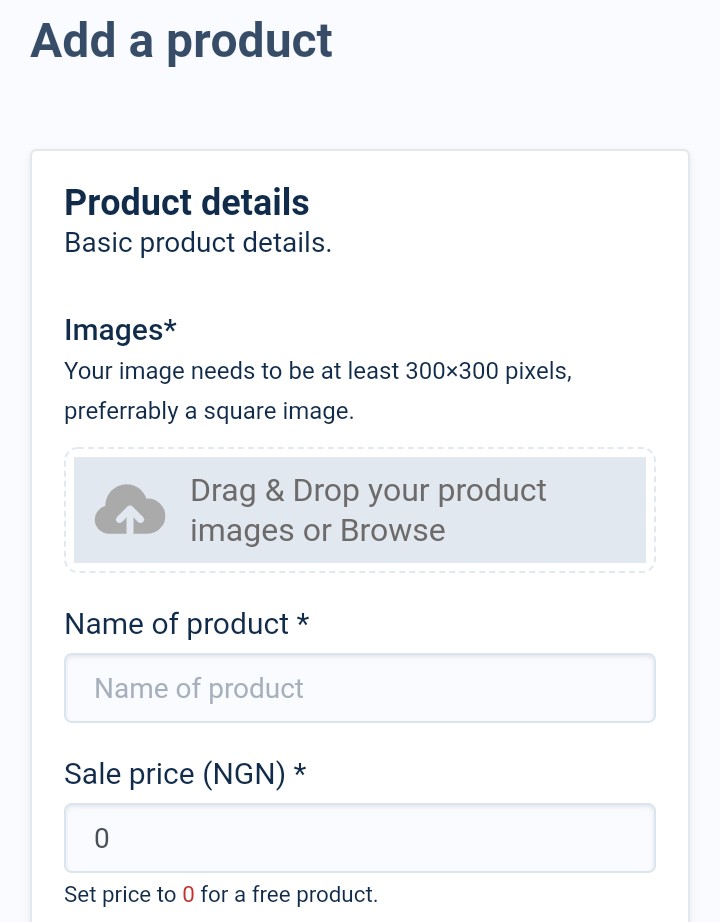
Task: Click the Browse link in upload area
Action: (392, 530)
